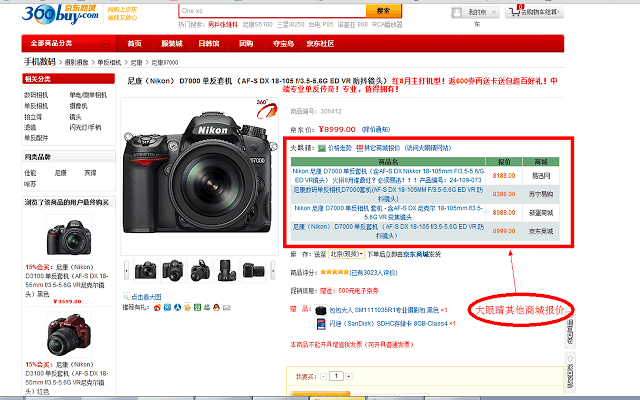640x400 pixels.
Task: Open the 已有3023人评价 reviews link
Action: [373, 272]
